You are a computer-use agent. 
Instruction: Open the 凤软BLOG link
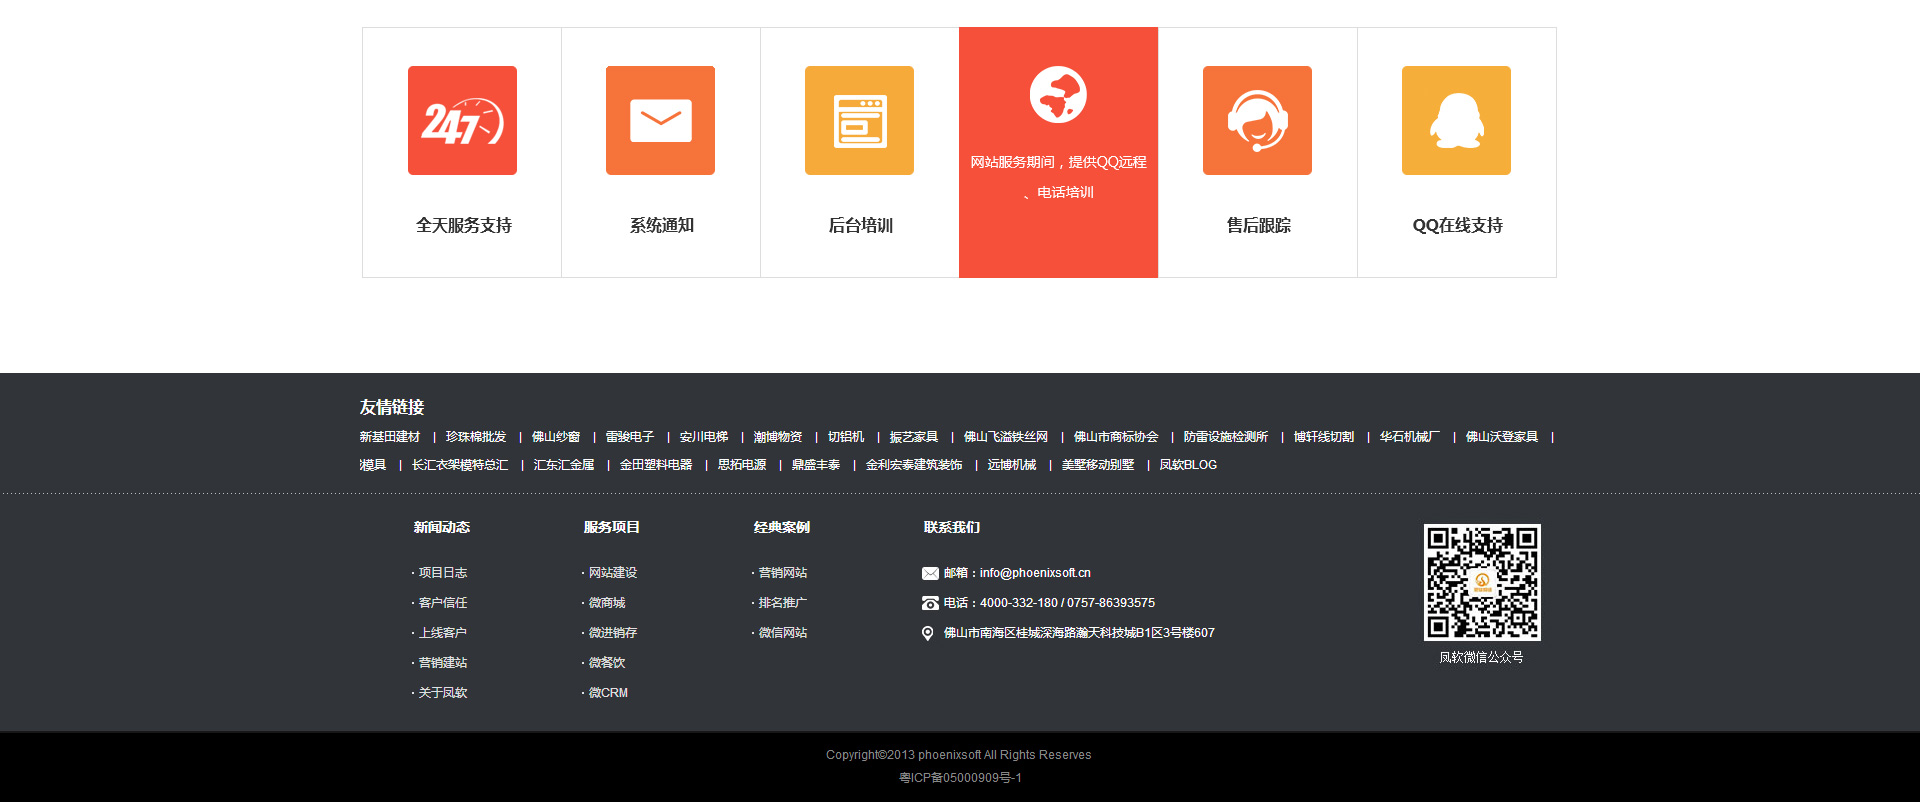coord(1188,465)
